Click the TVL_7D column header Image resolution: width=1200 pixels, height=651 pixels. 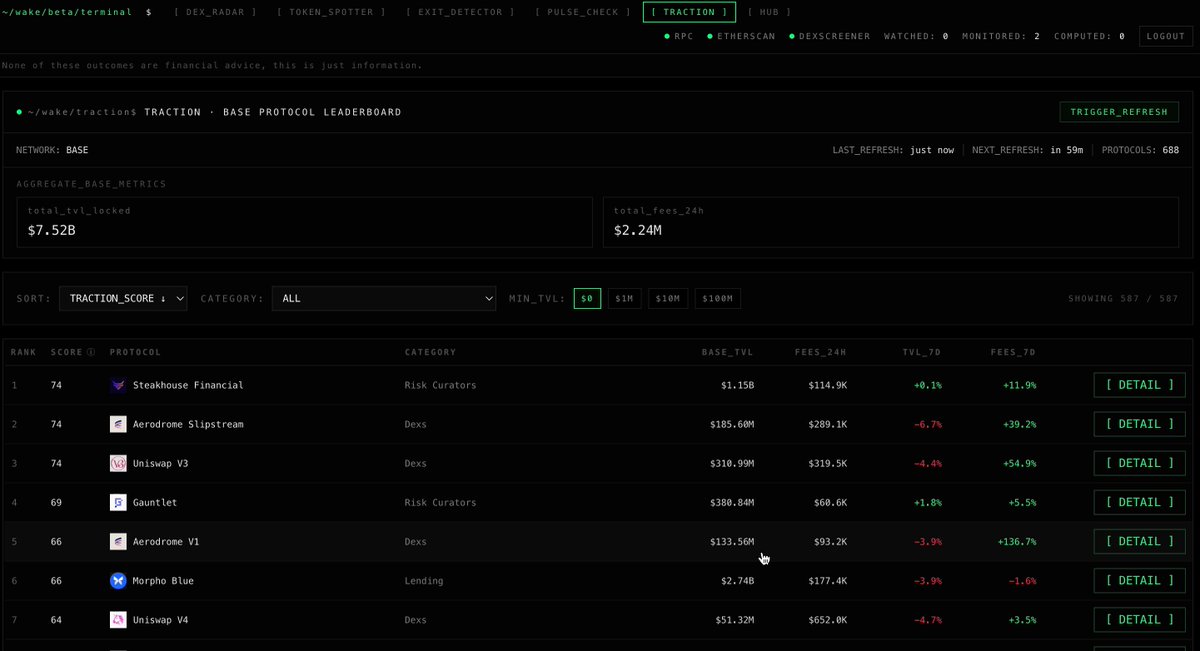pos(922,352)
